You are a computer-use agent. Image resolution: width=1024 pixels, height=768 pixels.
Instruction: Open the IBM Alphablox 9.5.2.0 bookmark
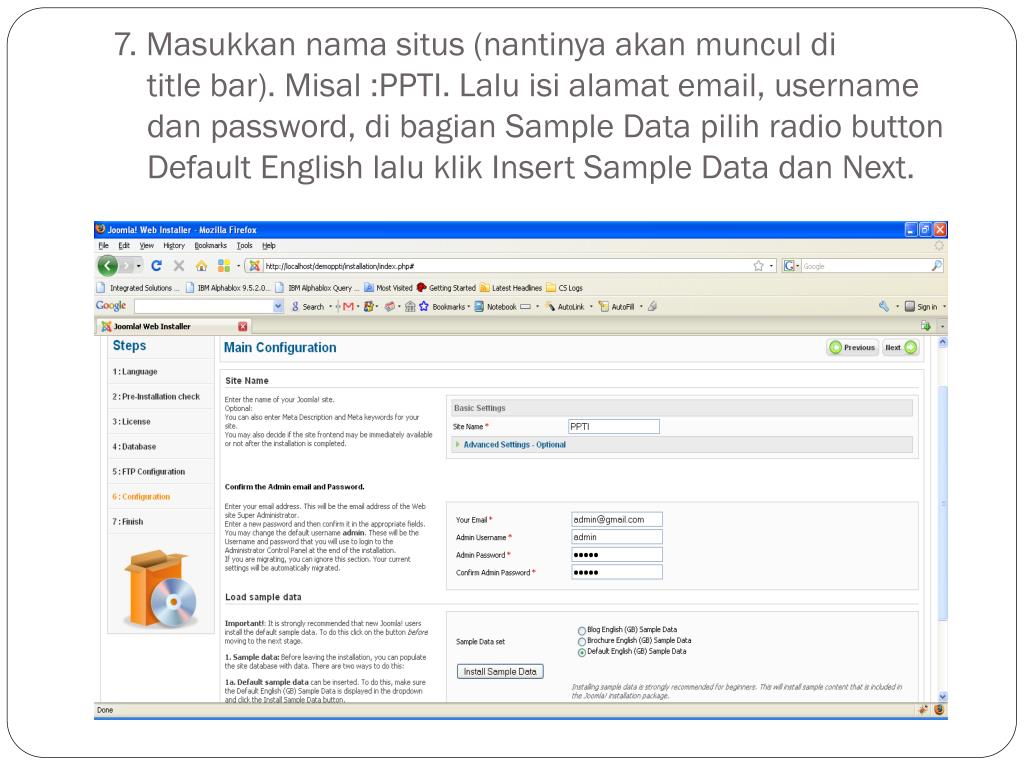coord(228,287)
